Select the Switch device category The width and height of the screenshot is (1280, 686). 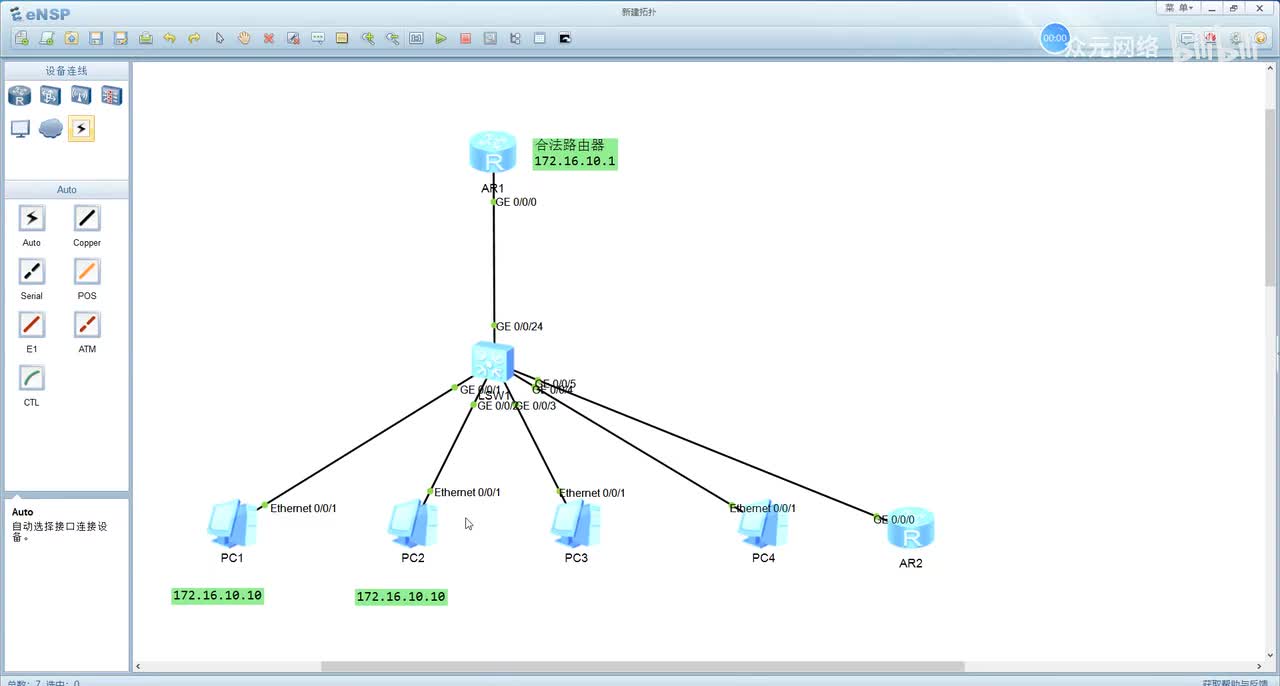click(x=50, y=96)
